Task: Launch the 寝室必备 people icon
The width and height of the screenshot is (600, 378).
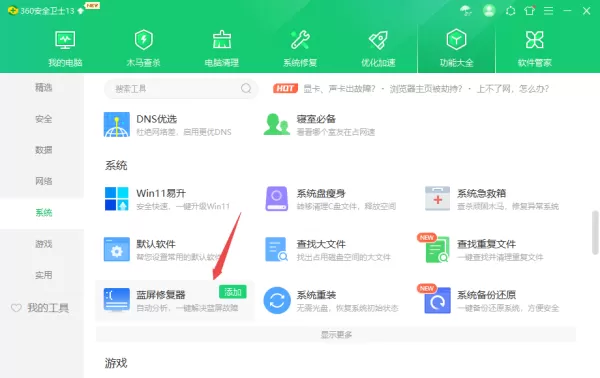Action: (x=277, y=124)
